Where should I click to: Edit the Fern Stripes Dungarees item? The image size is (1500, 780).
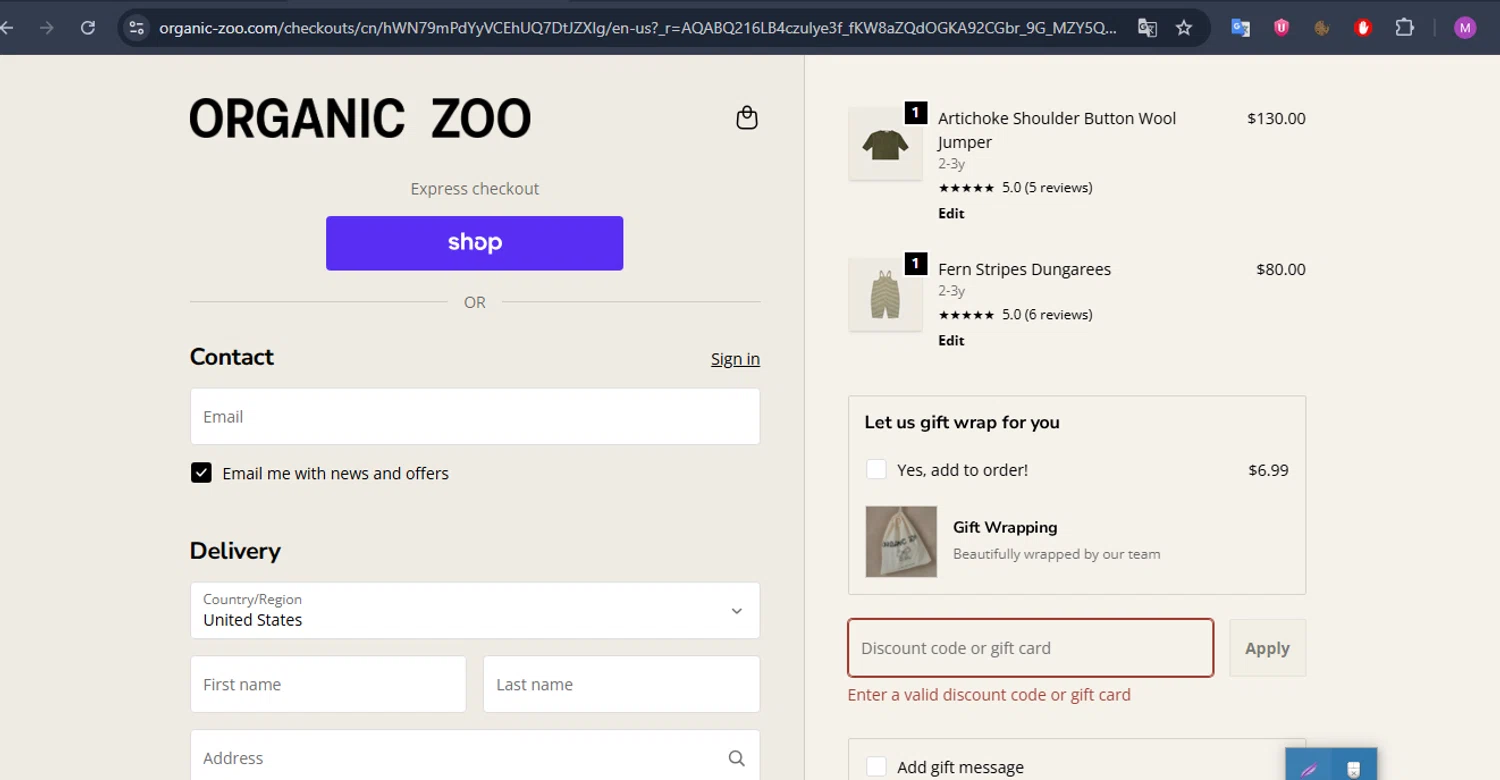tap(951, 340)
